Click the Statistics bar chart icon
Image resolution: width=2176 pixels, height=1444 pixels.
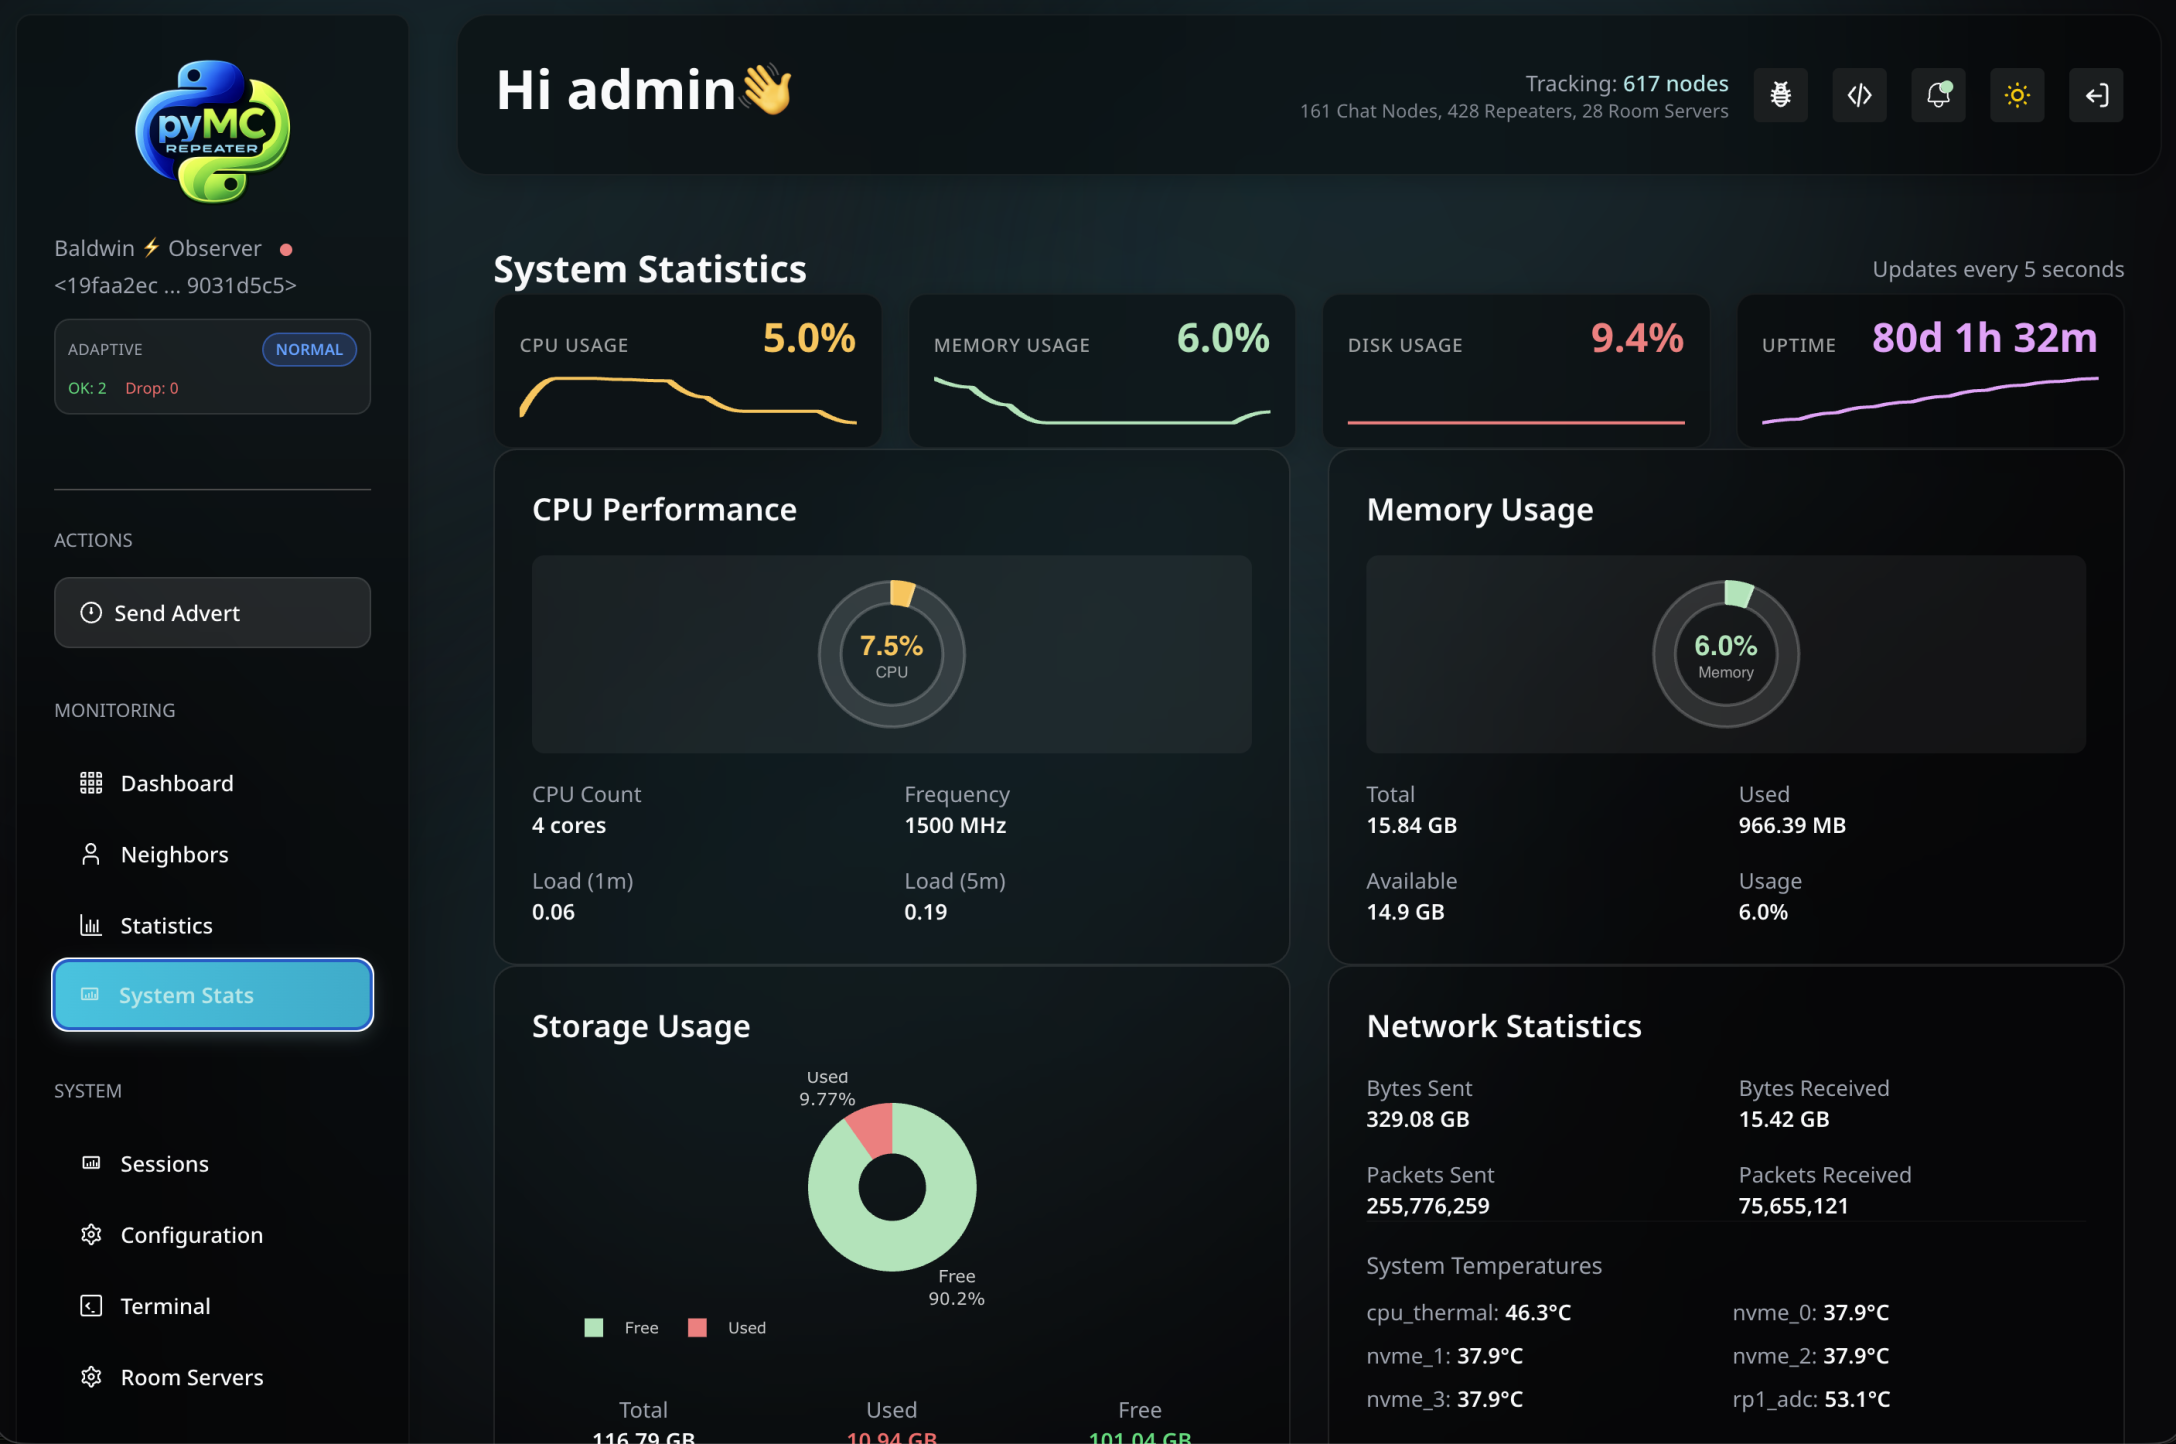click(x=91, y=925)
